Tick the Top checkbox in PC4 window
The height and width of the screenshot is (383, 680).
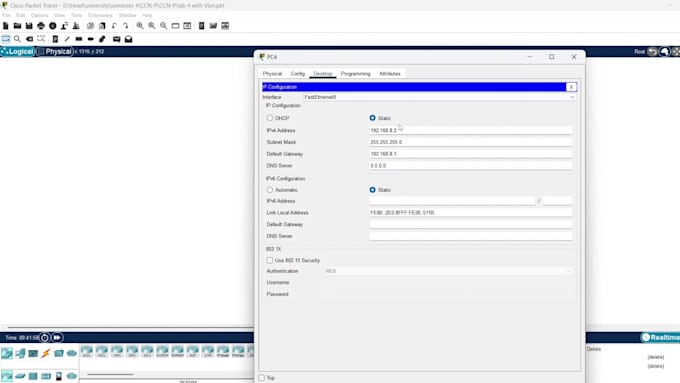(262, 378)
